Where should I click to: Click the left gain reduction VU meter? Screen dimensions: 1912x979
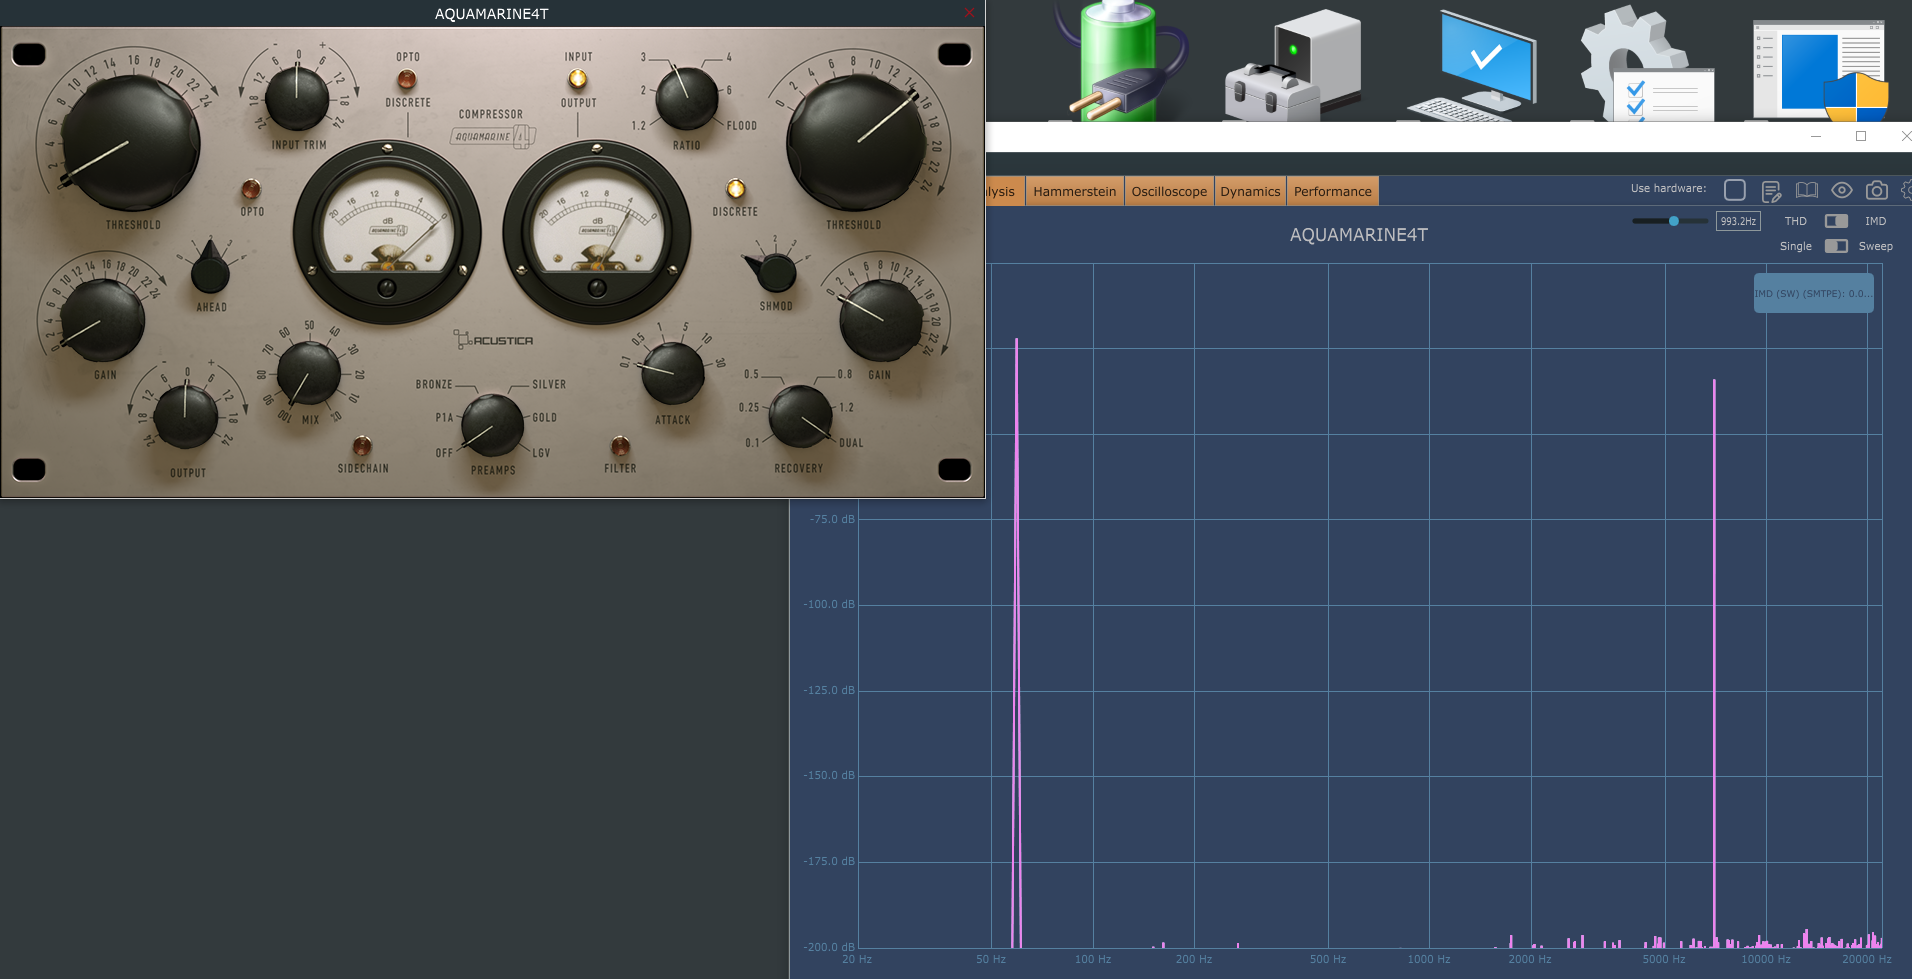pos(387,232)
